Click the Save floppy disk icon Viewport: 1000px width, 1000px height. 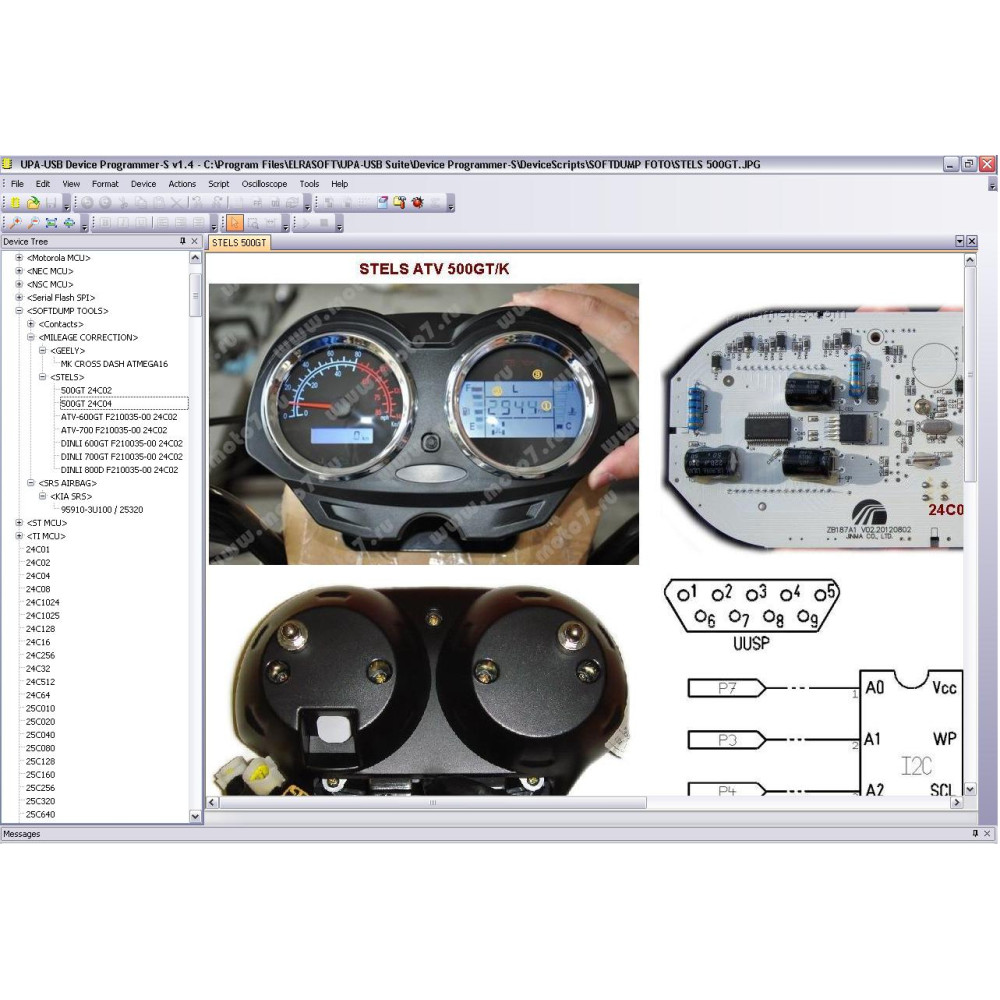coord(51,203)
